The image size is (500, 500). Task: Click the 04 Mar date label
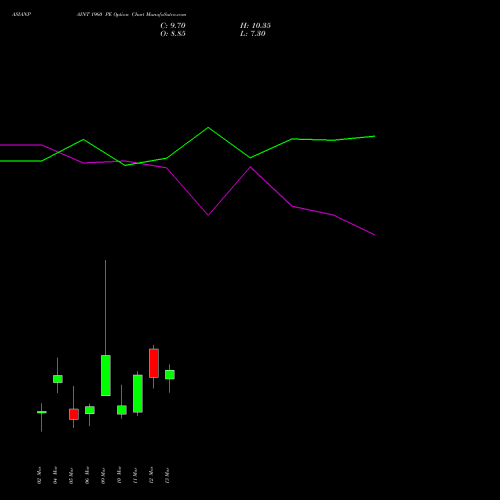[x=55, y=475]
